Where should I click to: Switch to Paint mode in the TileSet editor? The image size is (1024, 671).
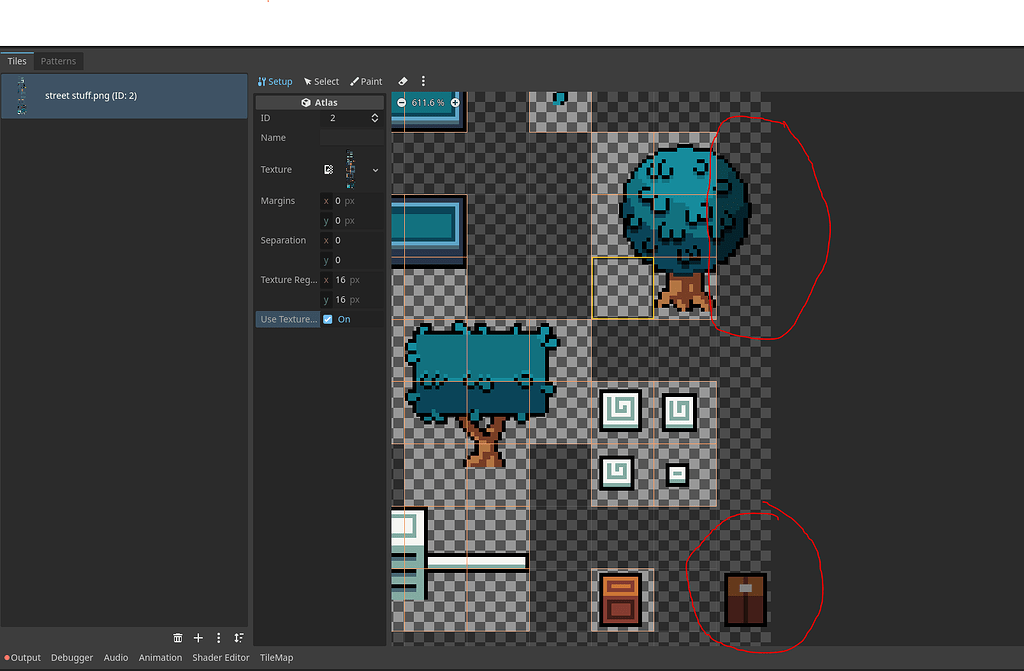[366, 81]
